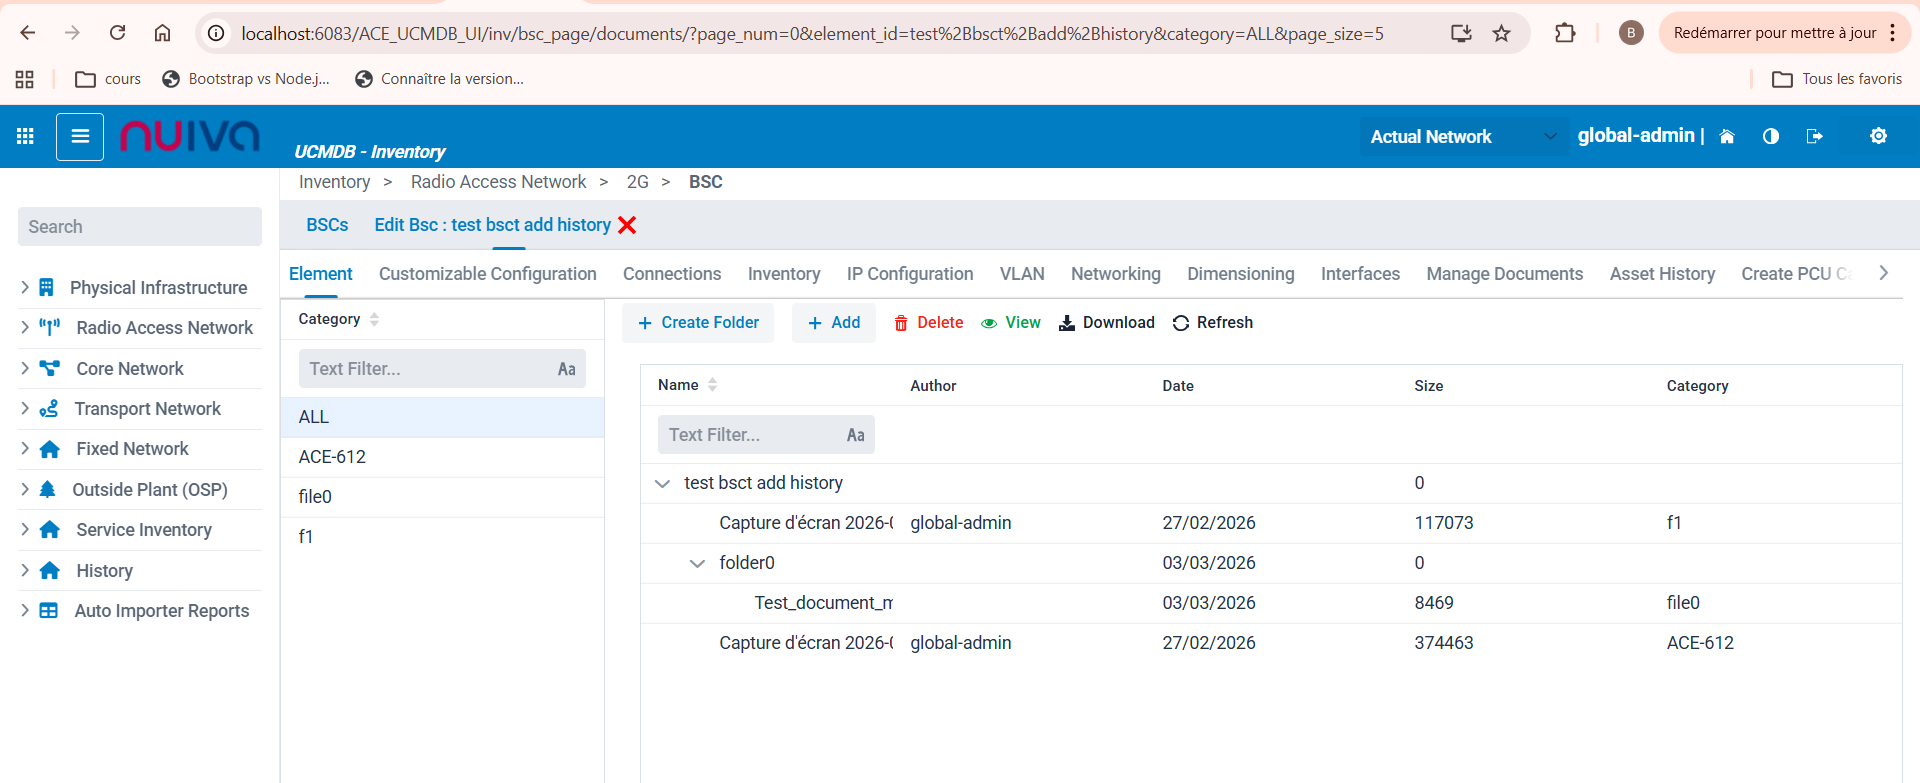Open the apps grid launcher icon
Image resolution: width=1920 pixels, height=783 pixels.
pos(25,136)
